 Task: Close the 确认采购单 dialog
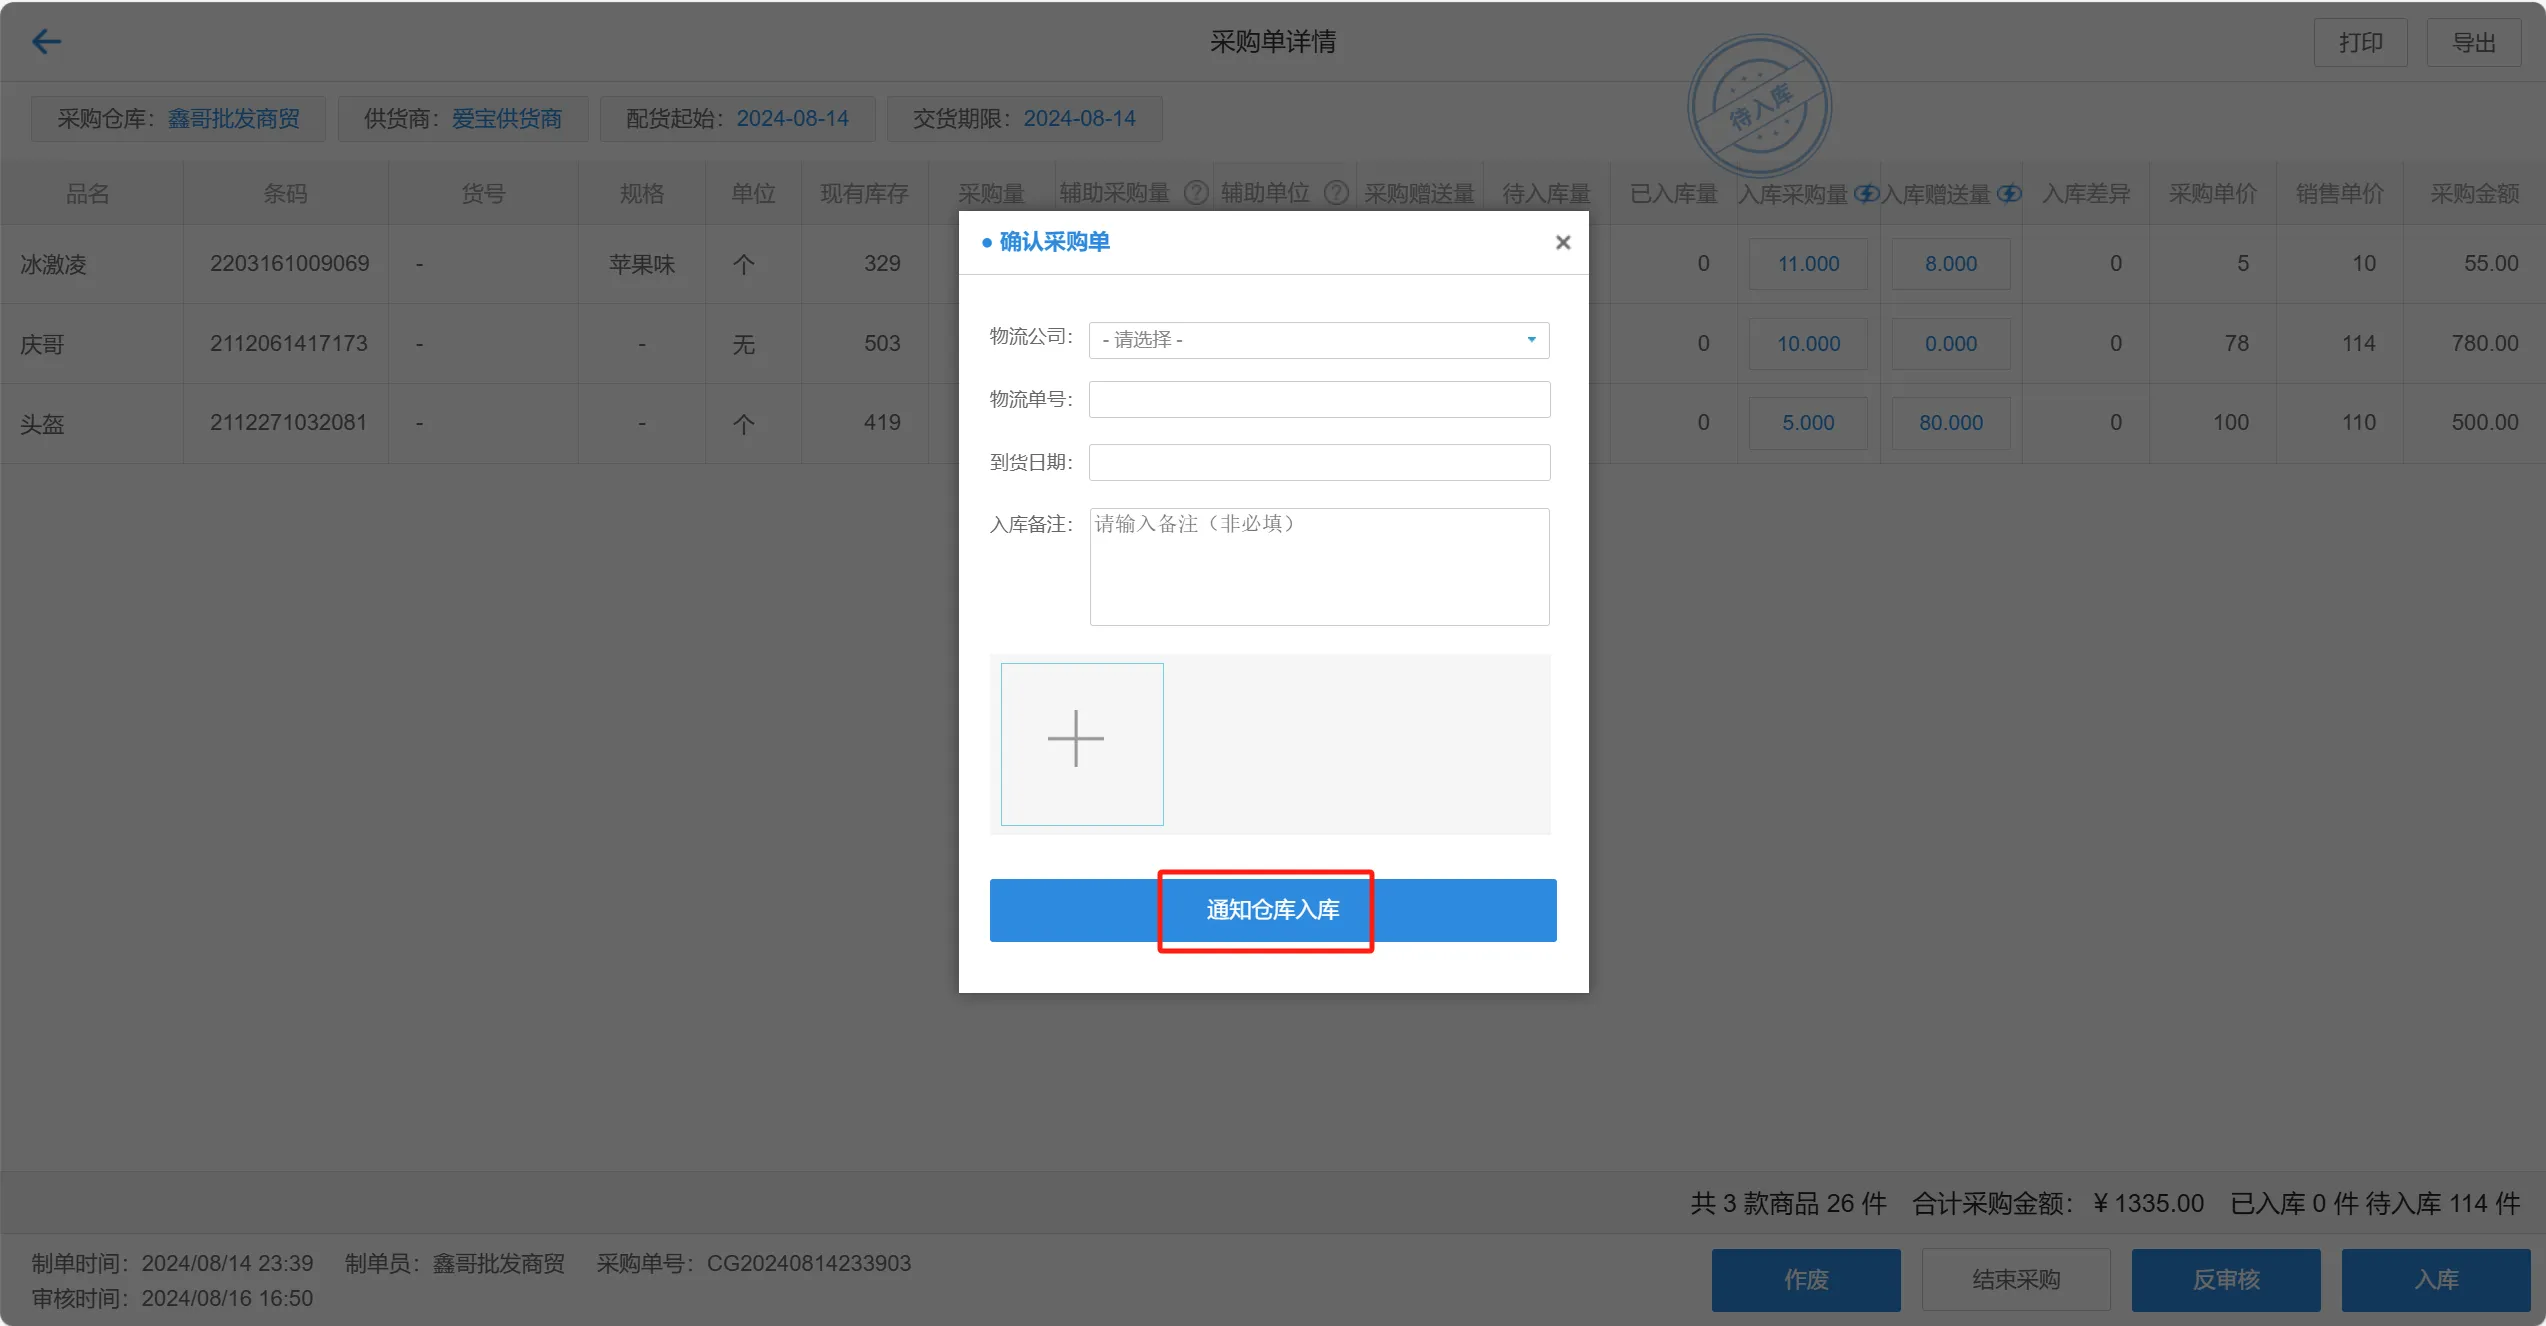coord(1563,242)
